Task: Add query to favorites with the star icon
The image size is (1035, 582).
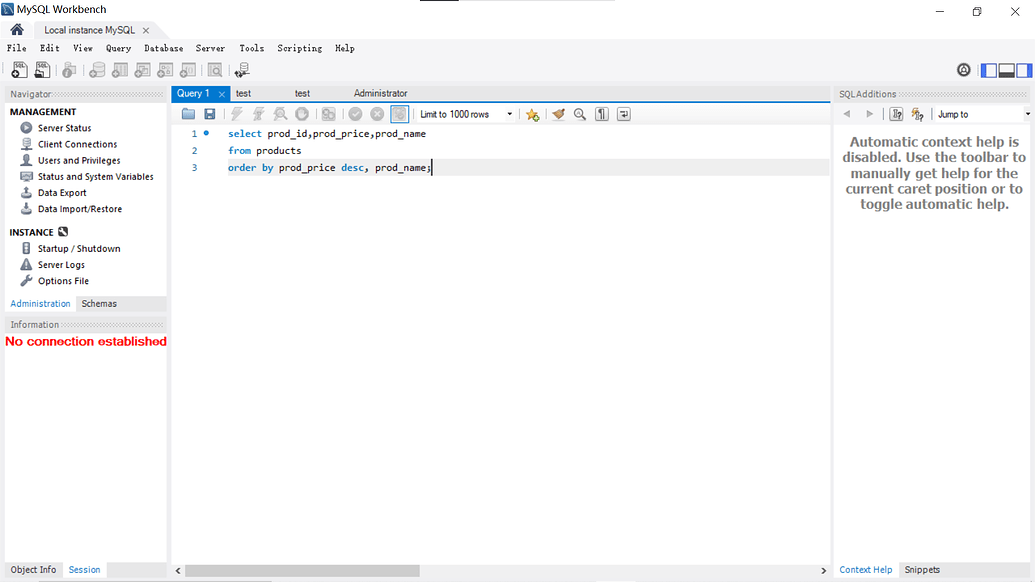Action: [532, 115]
